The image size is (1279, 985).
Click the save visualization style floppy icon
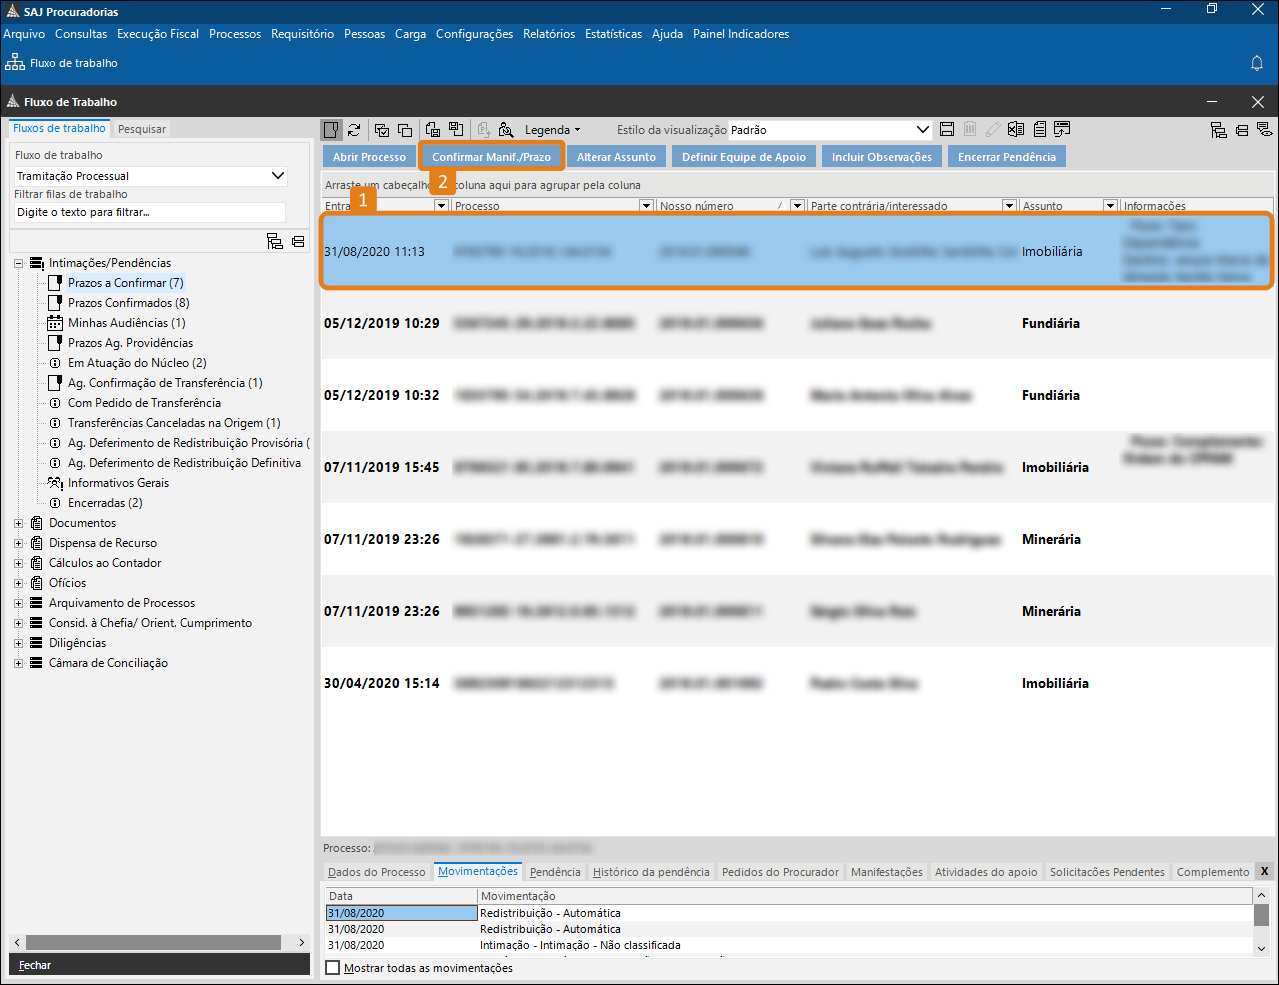pos(947,130)
